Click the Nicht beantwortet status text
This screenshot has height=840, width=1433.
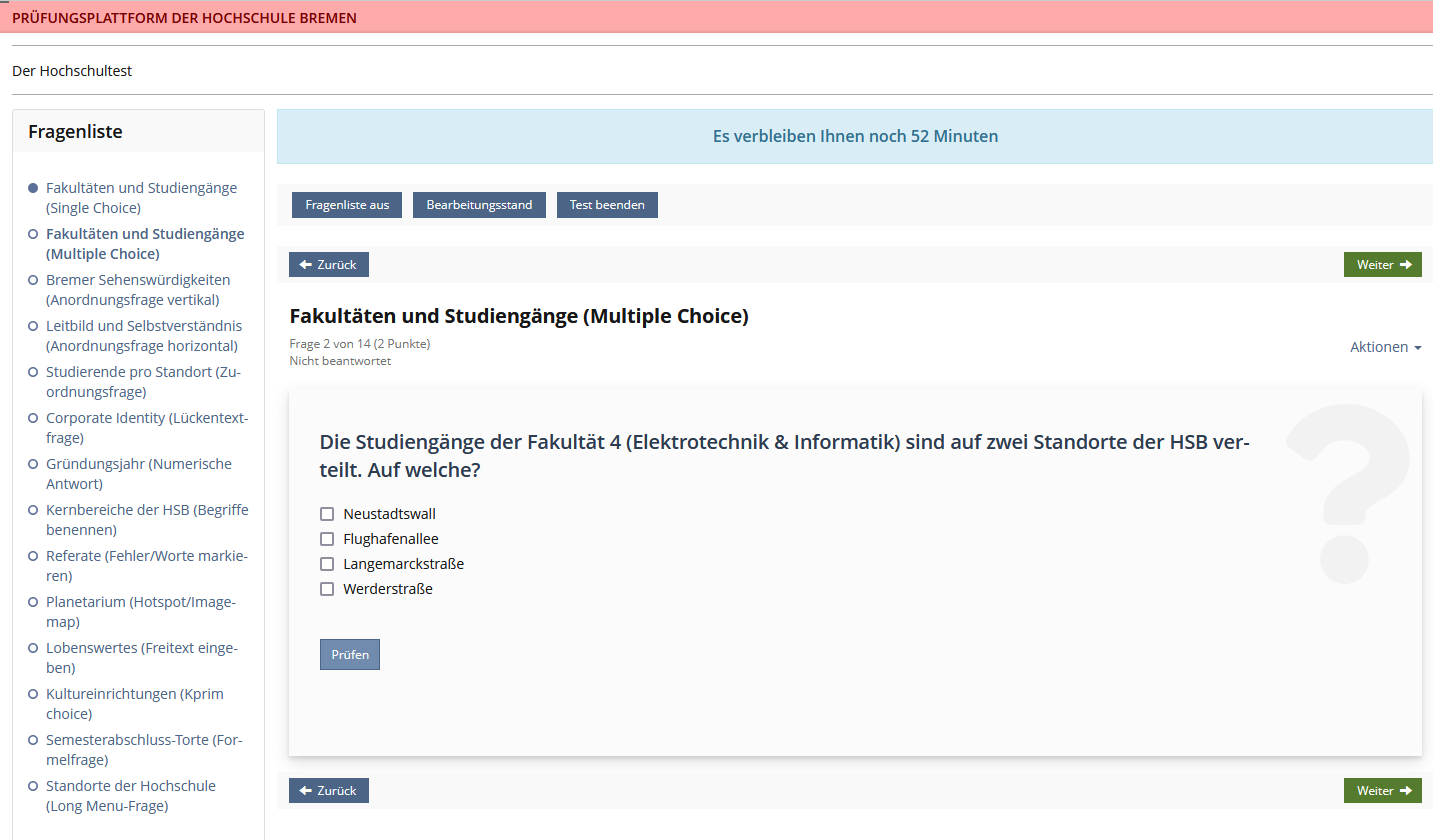(340, 361)
